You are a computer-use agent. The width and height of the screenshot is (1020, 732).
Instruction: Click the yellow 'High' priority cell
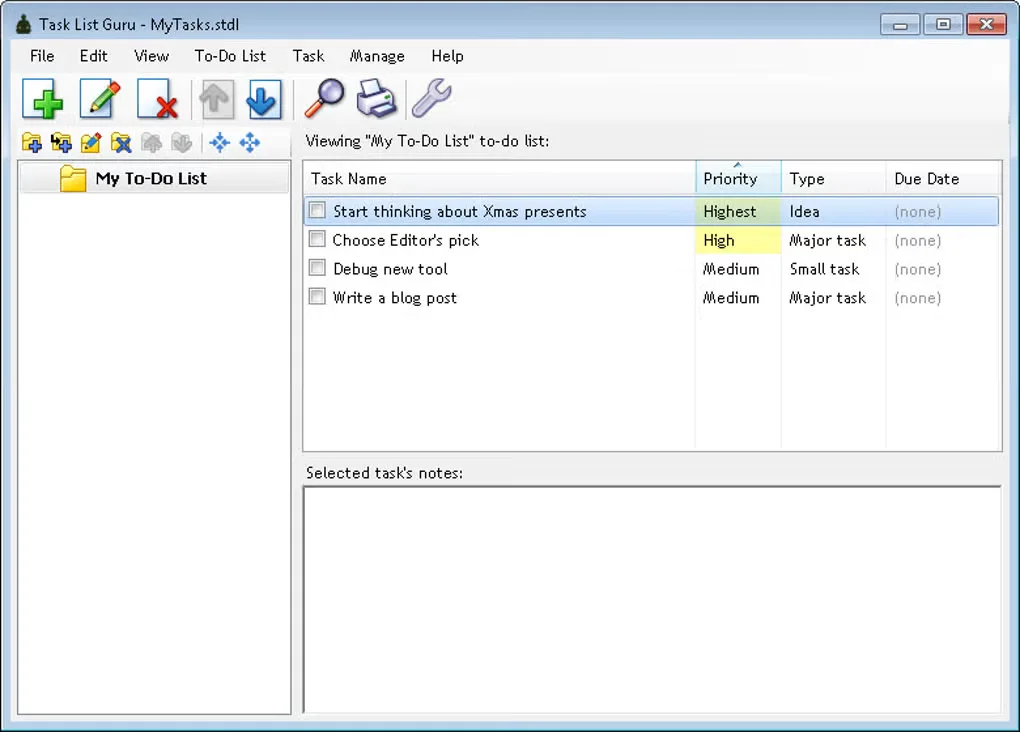738,240
